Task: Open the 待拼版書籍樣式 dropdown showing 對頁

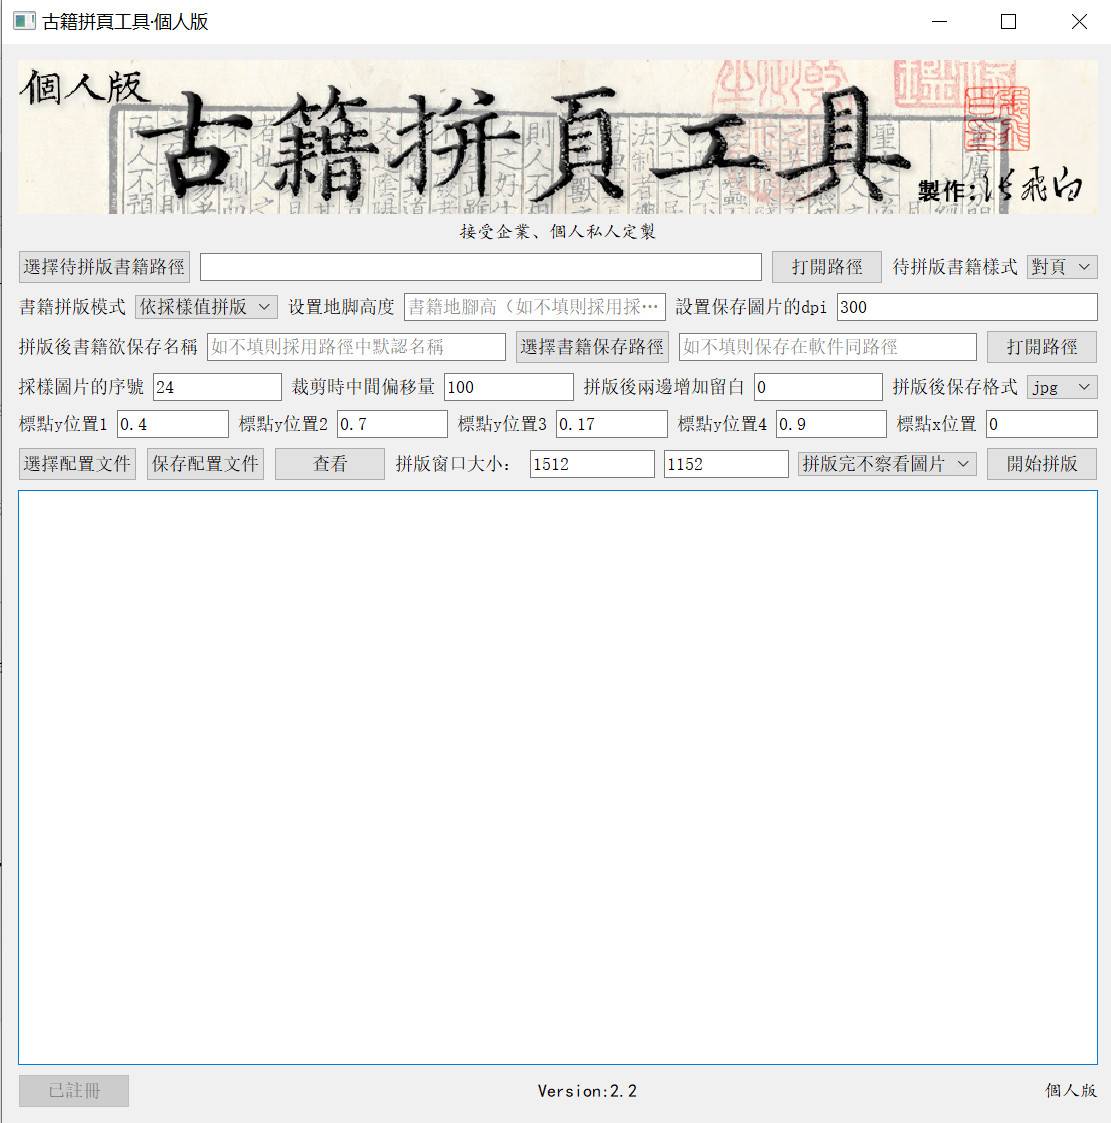Action: (1061, 266)
